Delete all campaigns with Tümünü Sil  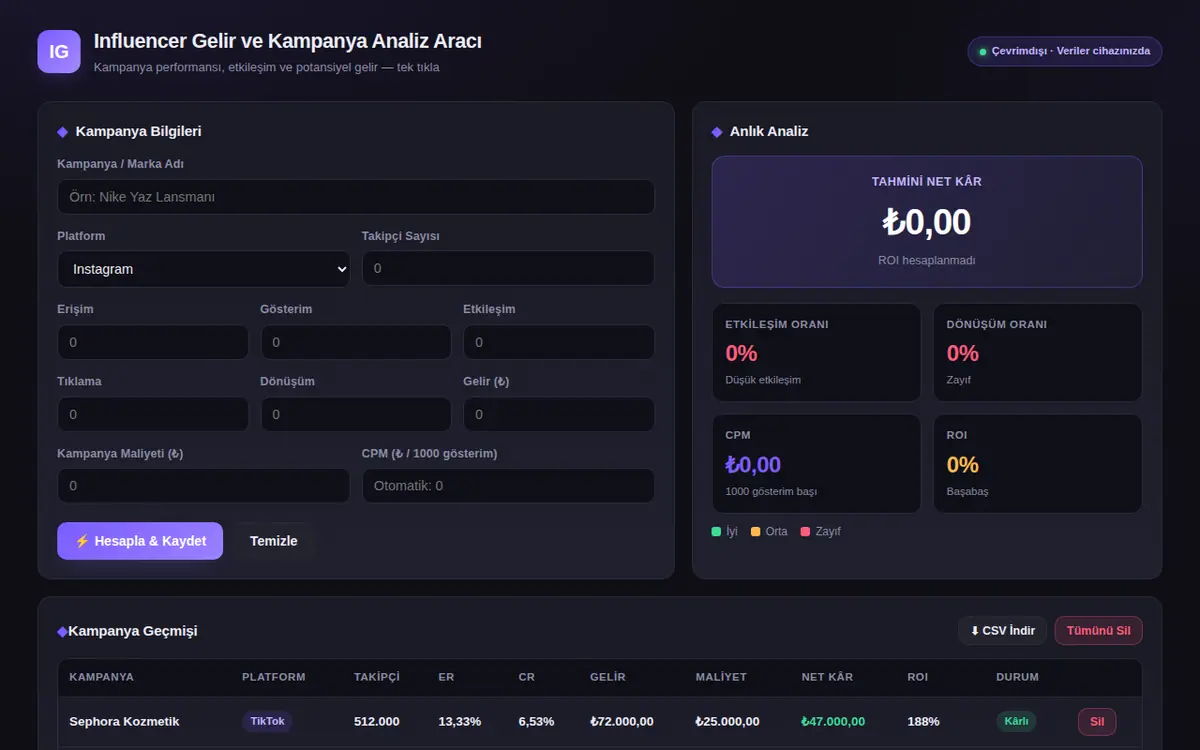click(1098, 631)
